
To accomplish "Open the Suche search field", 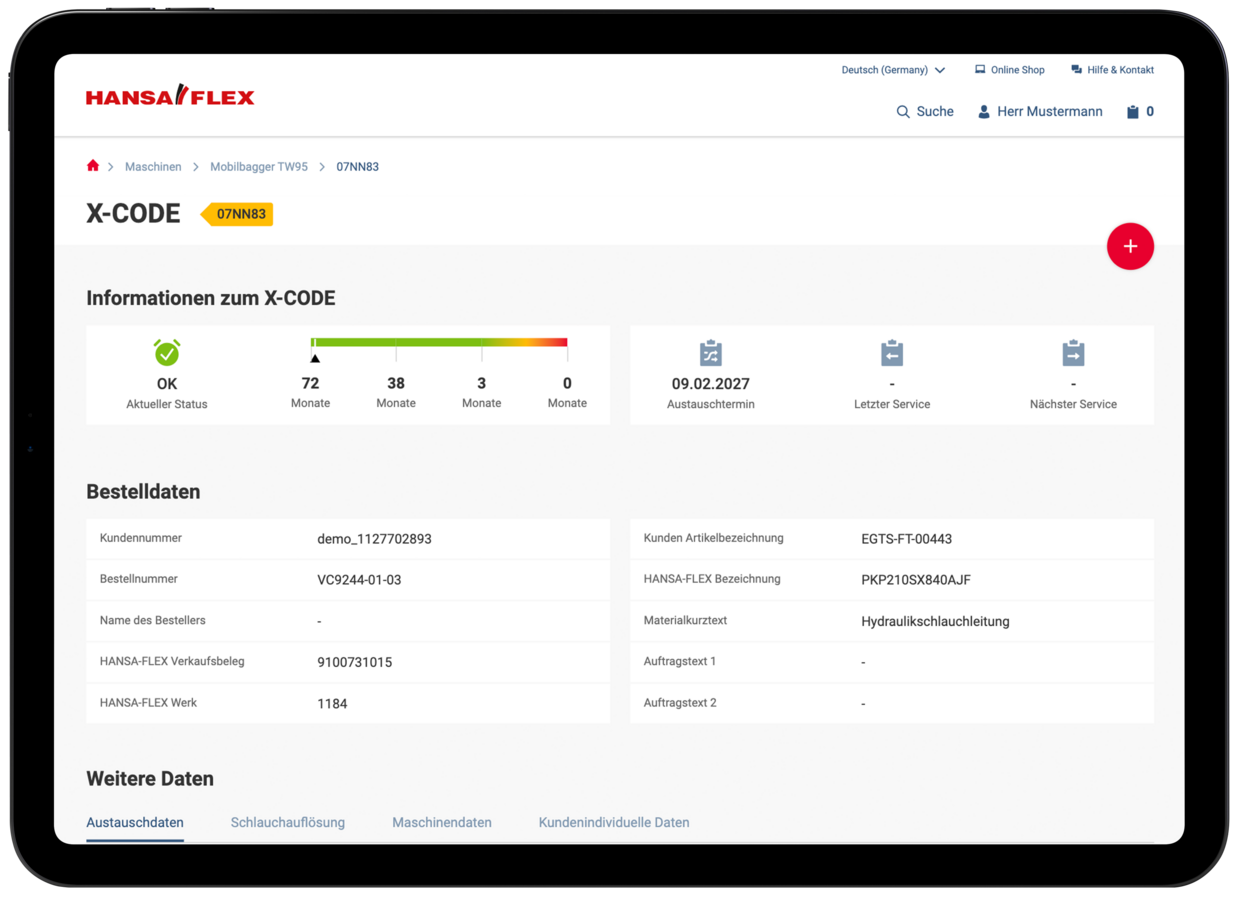I will pos(925,112).
